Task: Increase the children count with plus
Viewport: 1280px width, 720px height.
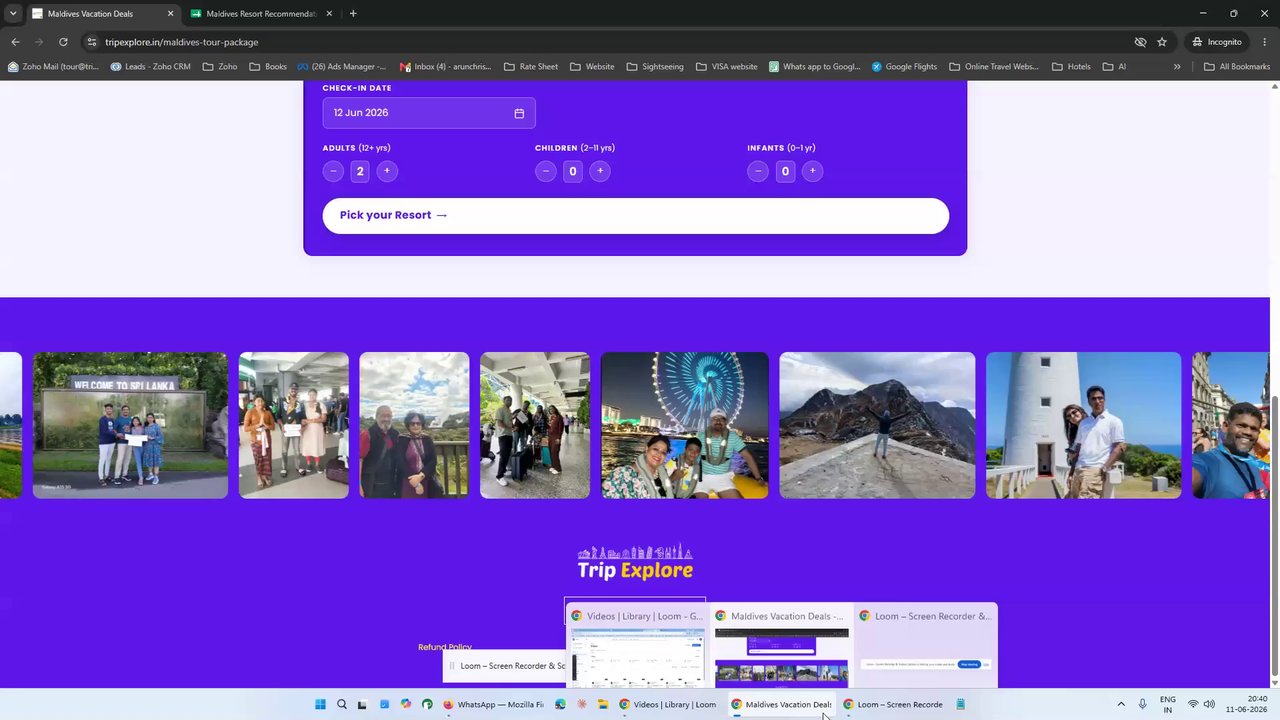Action: pos(600,171)
